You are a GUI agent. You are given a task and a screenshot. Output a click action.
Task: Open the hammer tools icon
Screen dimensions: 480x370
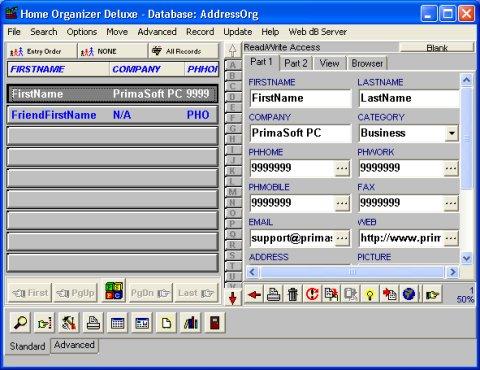click(69, 322)
